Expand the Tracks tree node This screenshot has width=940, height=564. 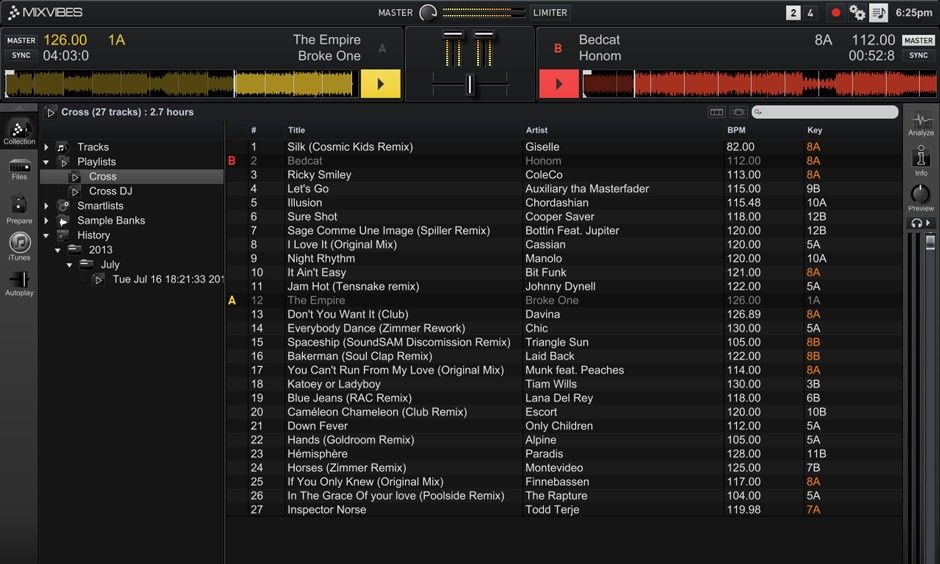point(46,147)
